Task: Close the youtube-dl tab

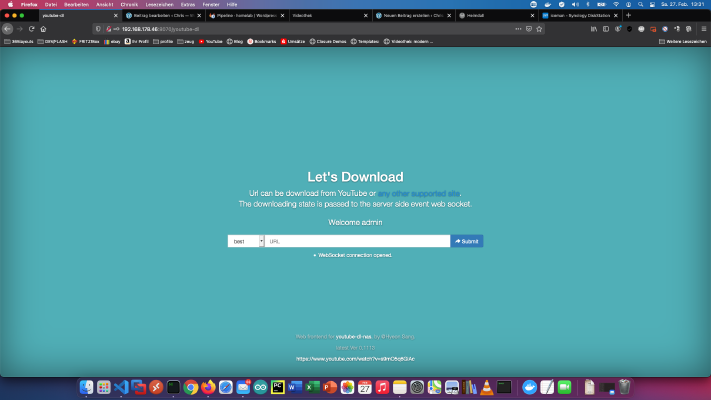Action: (x=115, y=15)
